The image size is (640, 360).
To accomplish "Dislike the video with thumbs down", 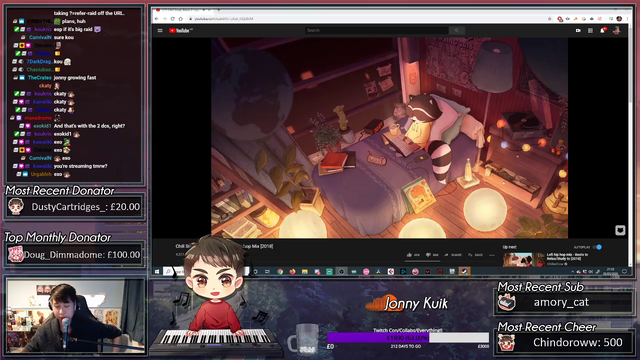I will tap(432, 255).
